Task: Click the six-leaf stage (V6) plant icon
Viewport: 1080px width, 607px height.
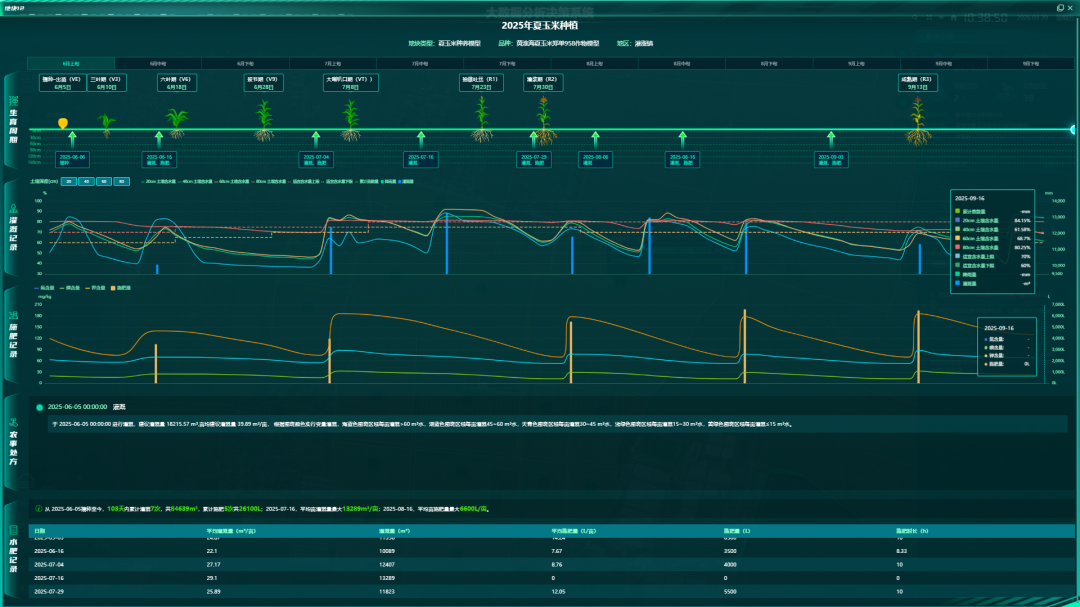Action: click(176, 123)
